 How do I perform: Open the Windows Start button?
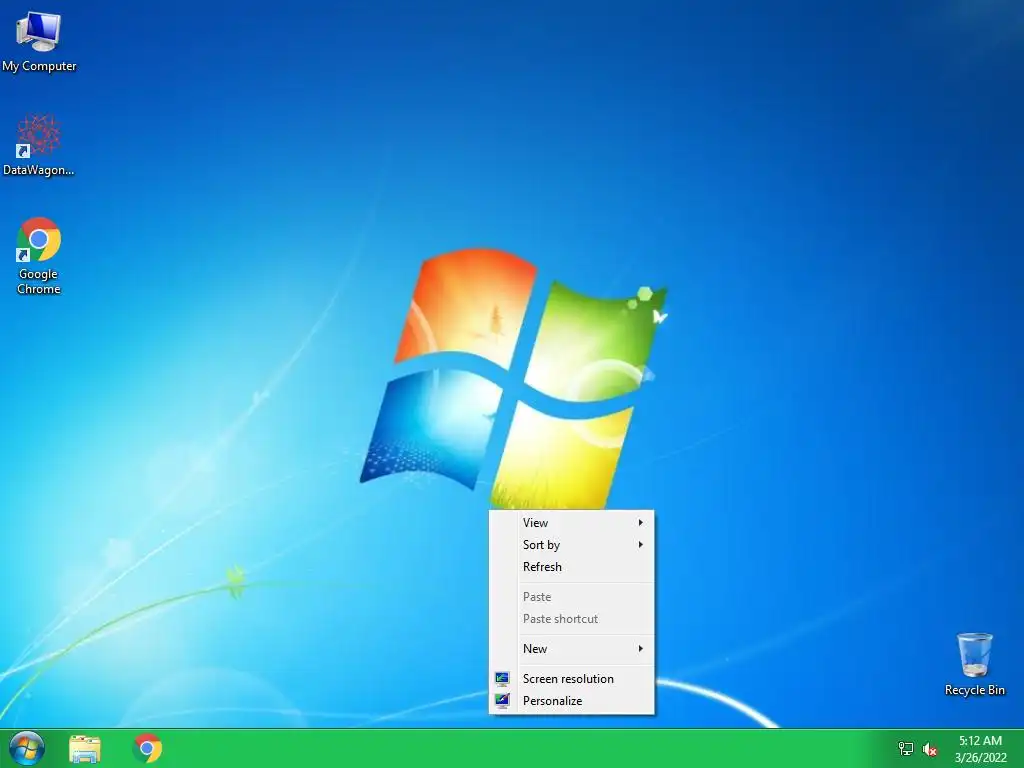(27, 748)
